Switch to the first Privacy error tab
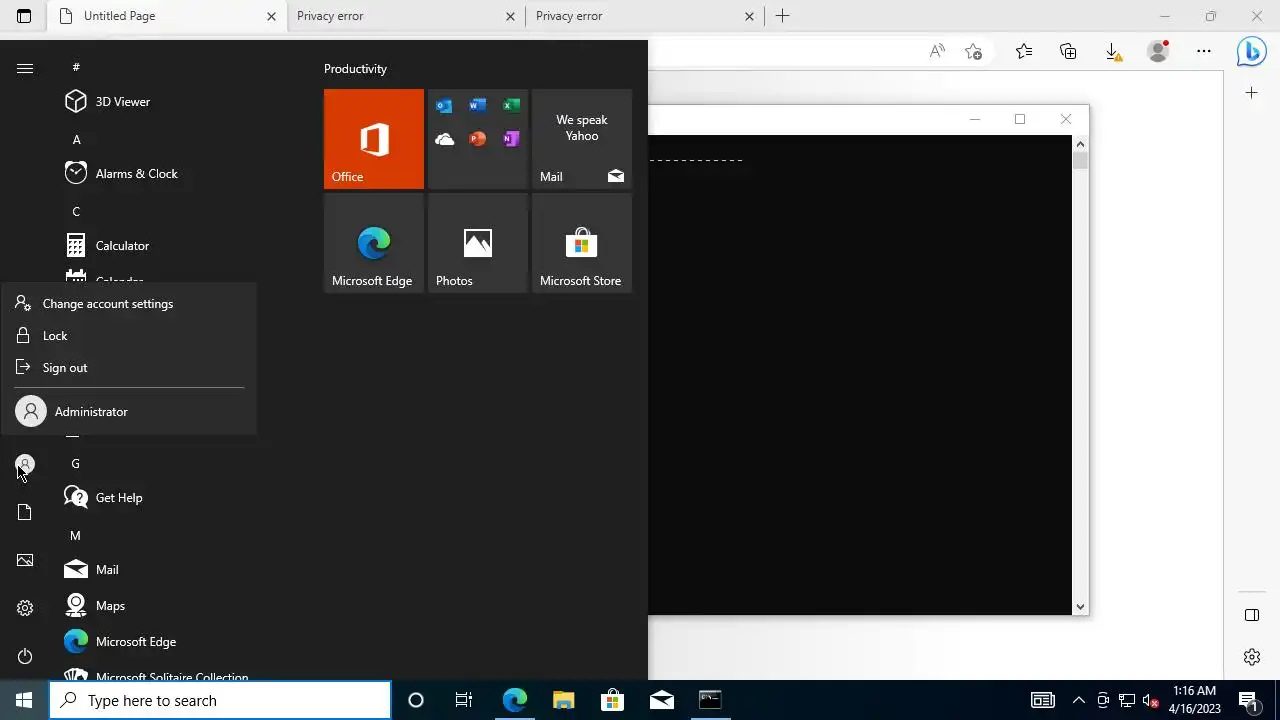1280x720 pixels. (x=403, y=16)
